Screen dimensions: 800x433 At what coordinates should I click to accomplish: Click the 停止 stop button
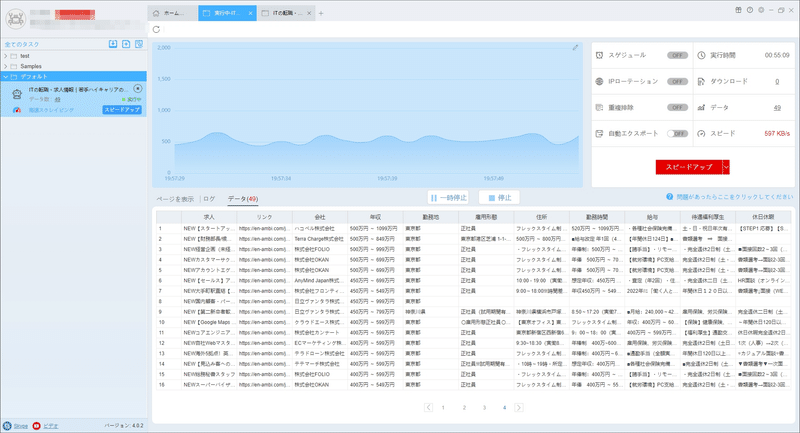(x=499, y=198)
